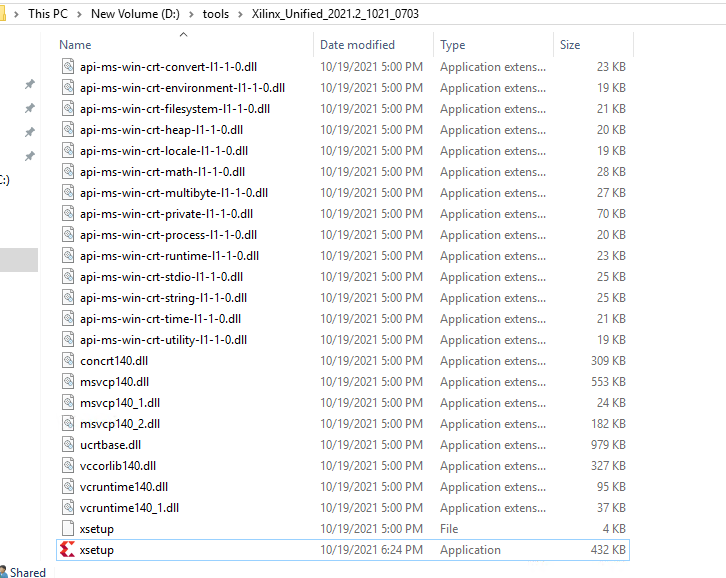Click icon of msvcp140.dll

coord(68,381)
